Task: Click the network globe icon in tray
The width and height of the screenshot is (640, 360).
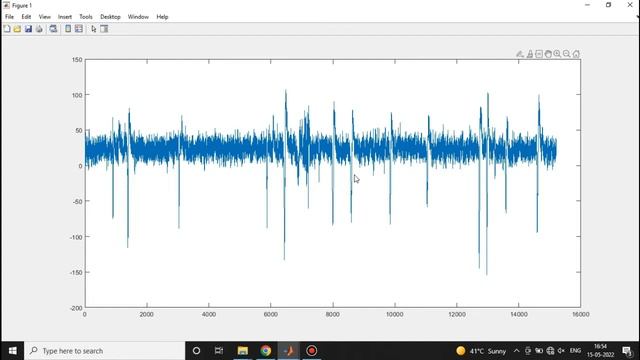Action: 550,351
